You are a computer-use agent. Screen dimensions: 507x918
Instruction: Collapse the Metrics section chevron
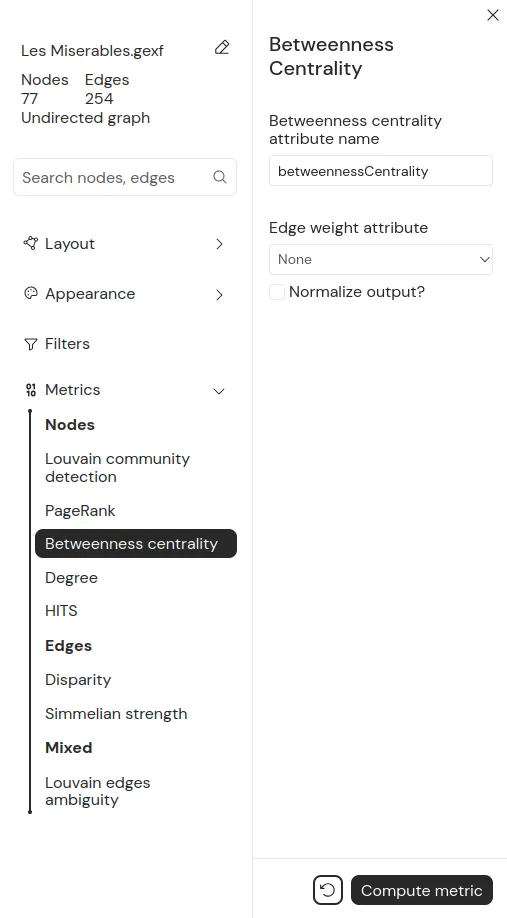click(x=219, y=391)
